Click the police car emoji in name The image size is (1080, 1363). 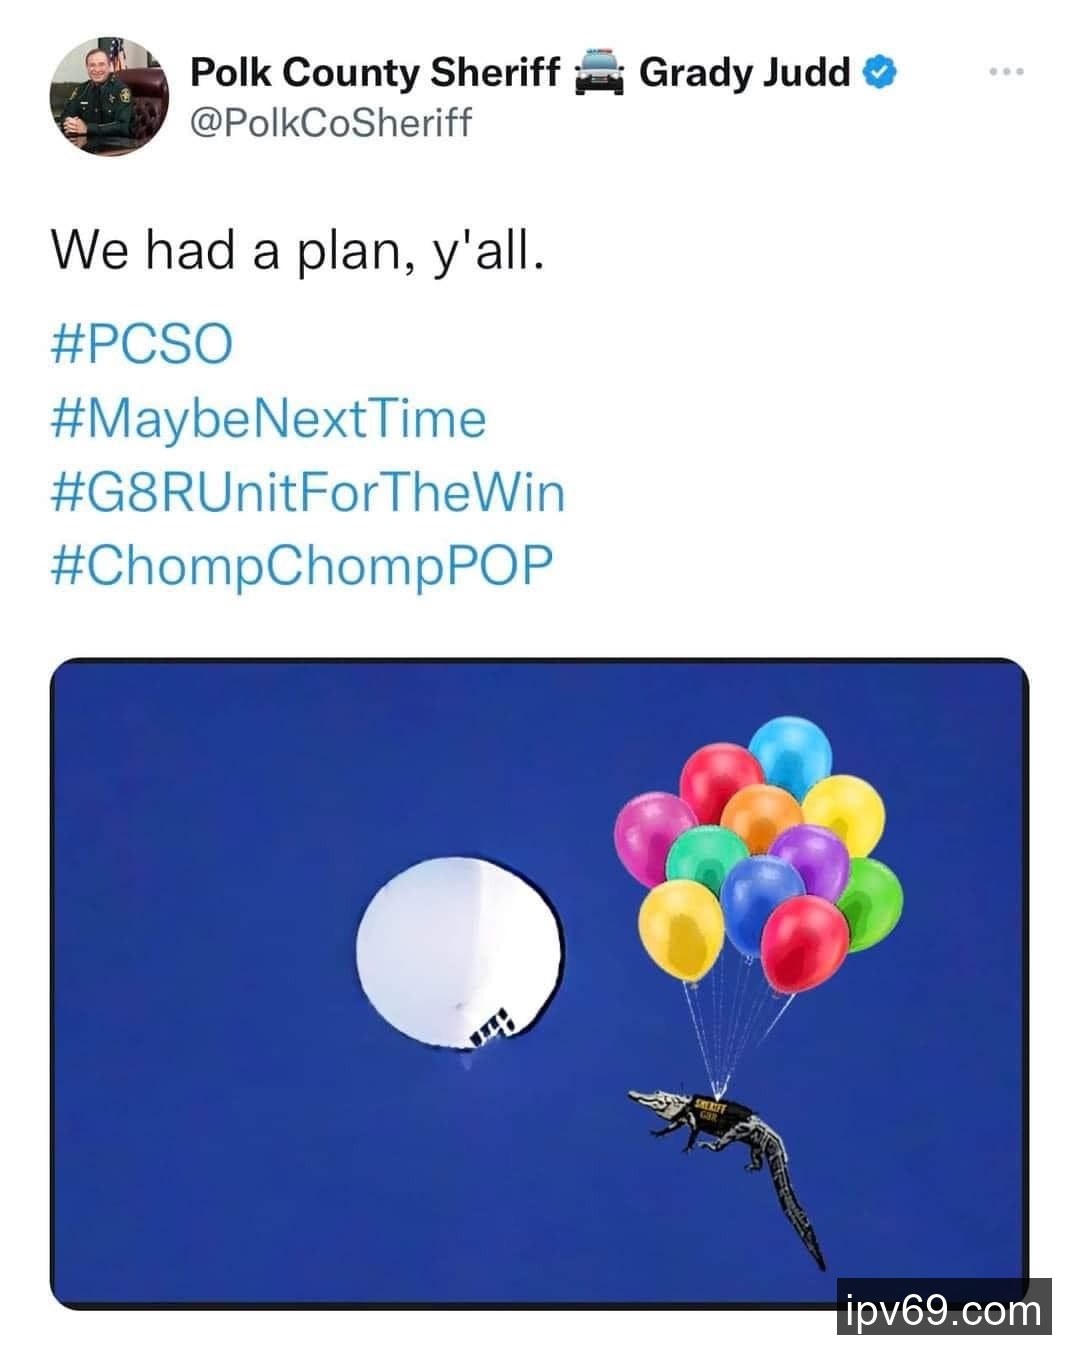click(599, 73)
